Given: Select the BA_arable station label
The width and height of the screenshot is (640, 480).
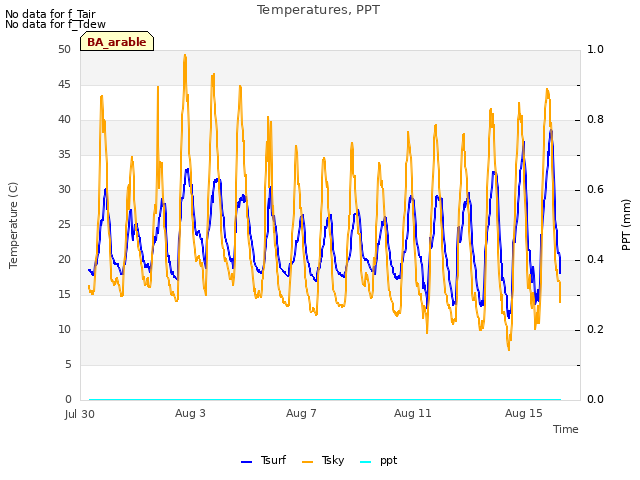Looking at the screenshot, I should coord(117,42).
